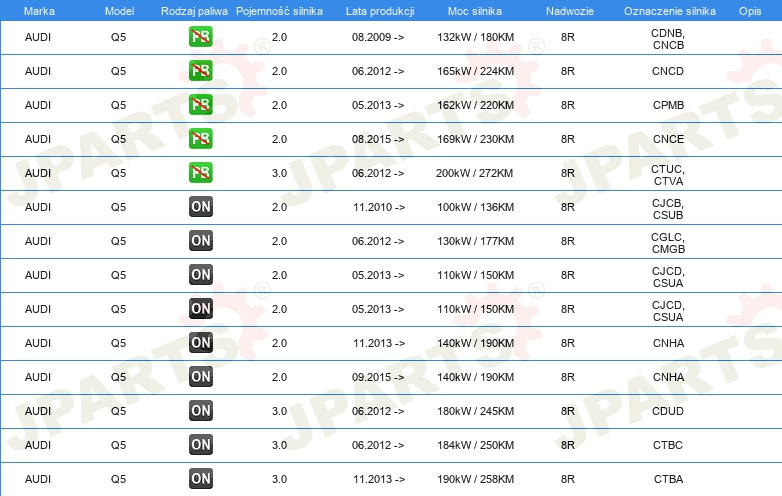The height and width of the screenshot is (496, 782).
Task: Select the CGLC, CMGB engine code cell
Action: coord(668,243)
